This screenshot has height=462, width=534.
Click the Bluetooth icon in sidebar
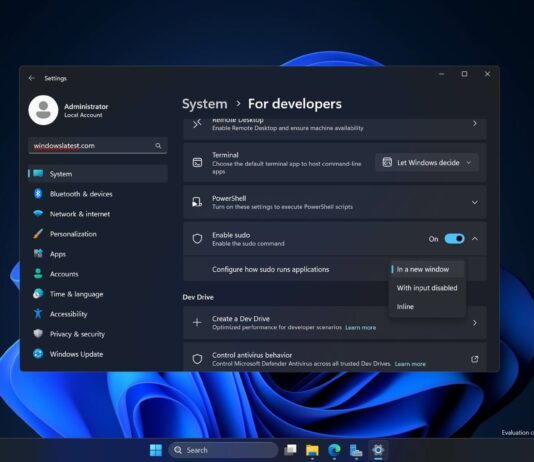click(38, 194)
